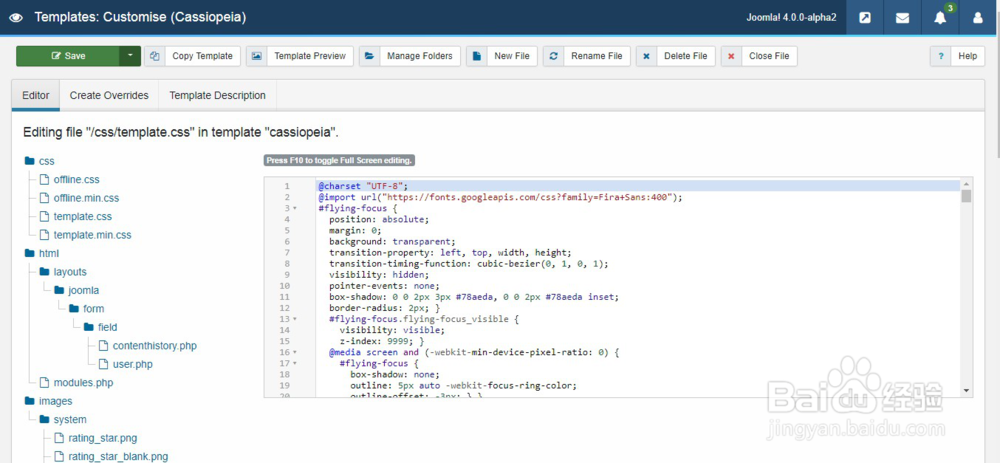Viewport: 1000px width, 463px height.
Task: Click the Joomla! 4.0.0-alpha2 version text
Action: [x=791, y=18]
